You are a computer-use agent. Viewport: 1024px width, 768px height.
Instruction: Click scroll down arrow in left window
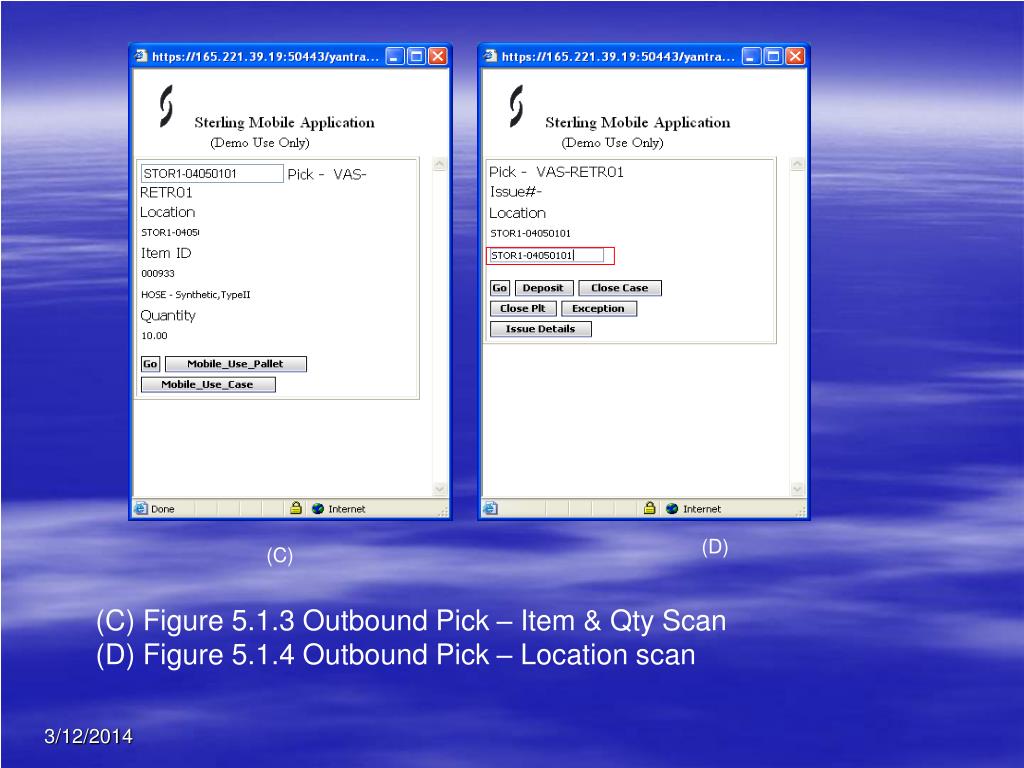click(440, 488)
